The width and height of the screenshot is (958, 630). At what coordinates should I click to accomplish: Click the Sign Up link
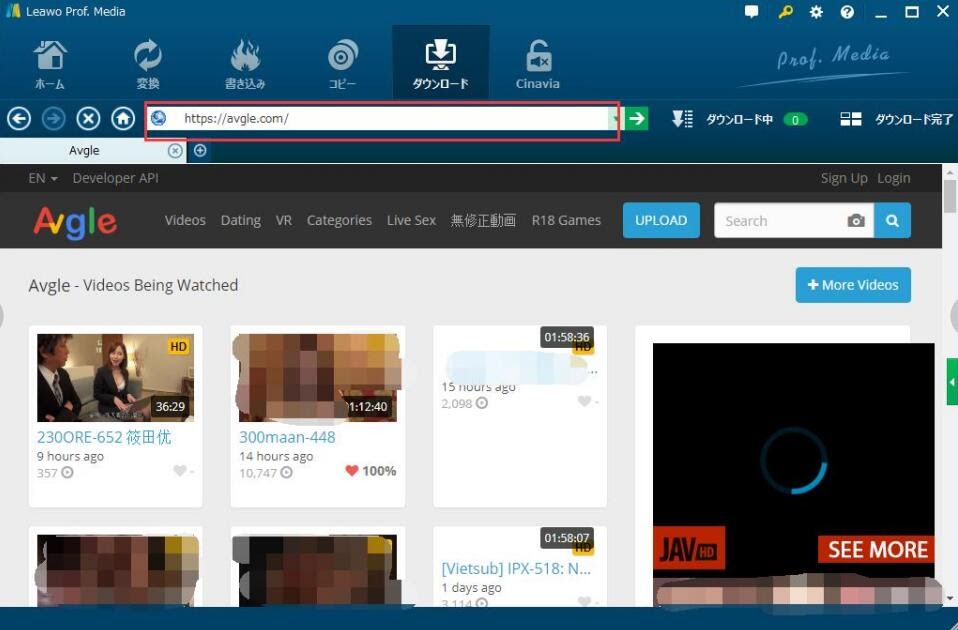pyautogui.click(x=844, y=178)
